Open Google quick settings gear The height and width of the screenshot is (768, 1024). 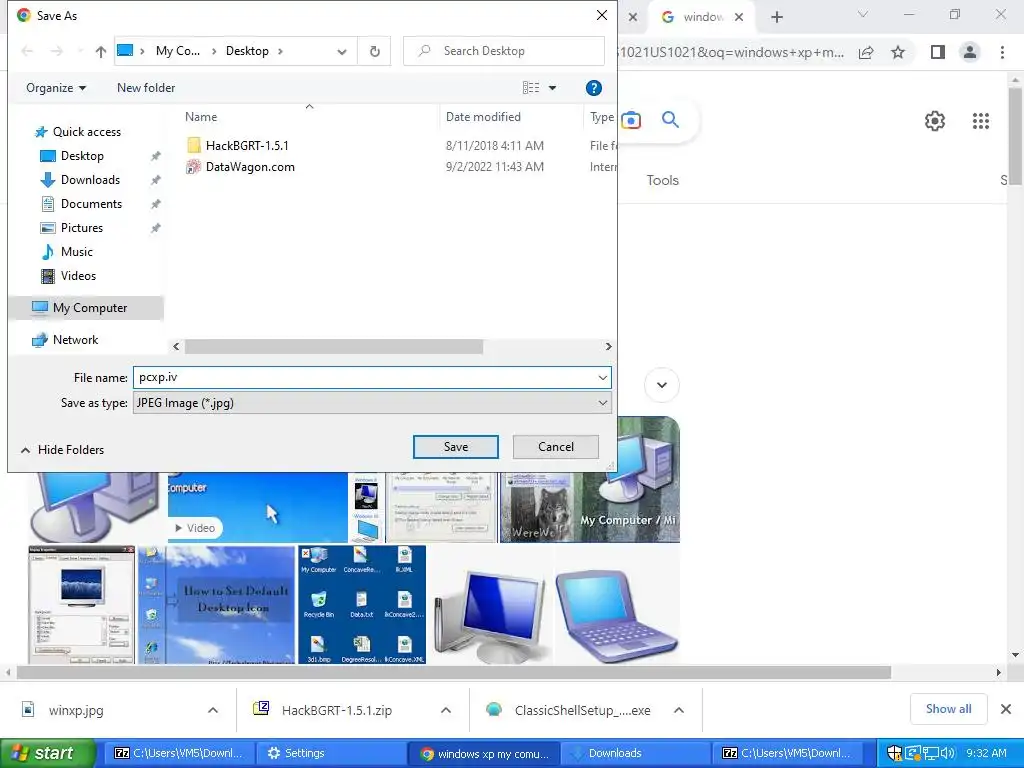[x=935, y=121]
